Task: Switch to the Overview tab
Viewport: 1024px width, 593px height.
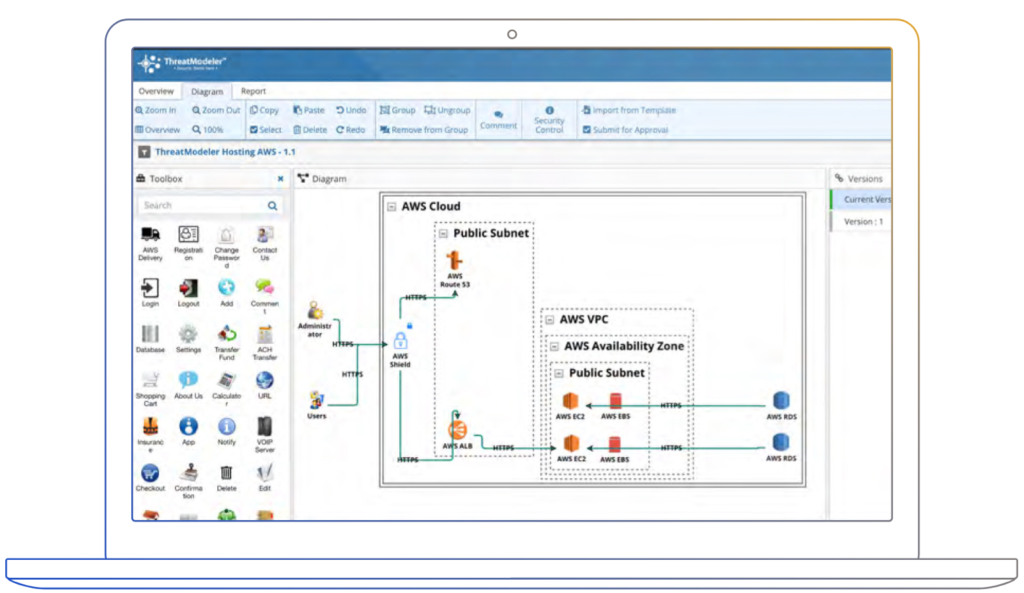Action: [x=156, y=91]
